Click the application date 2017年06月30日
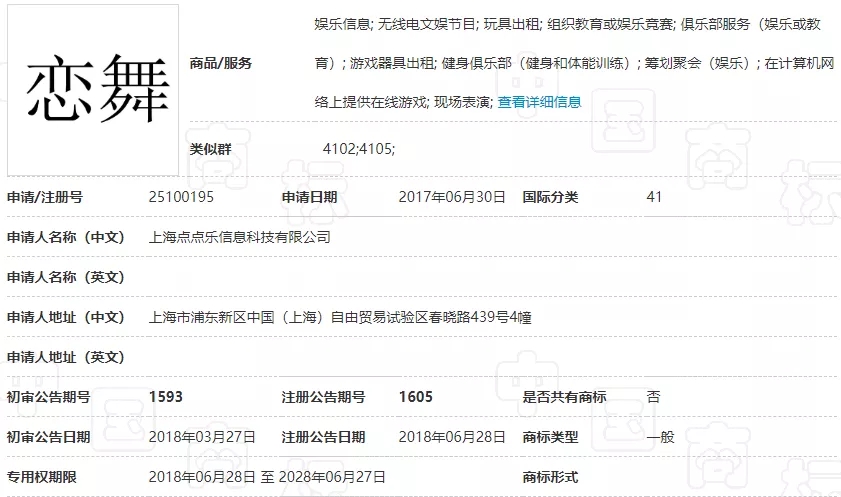841x497 pixels. tap(452, 197)
